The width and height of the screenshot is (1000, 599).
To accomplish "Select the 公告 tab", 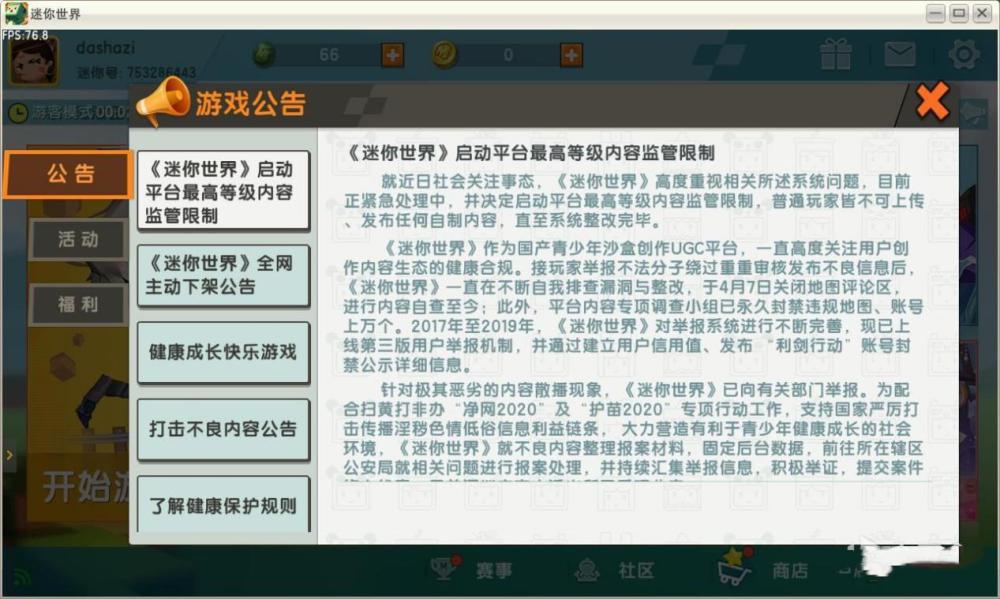I will 69,174.
